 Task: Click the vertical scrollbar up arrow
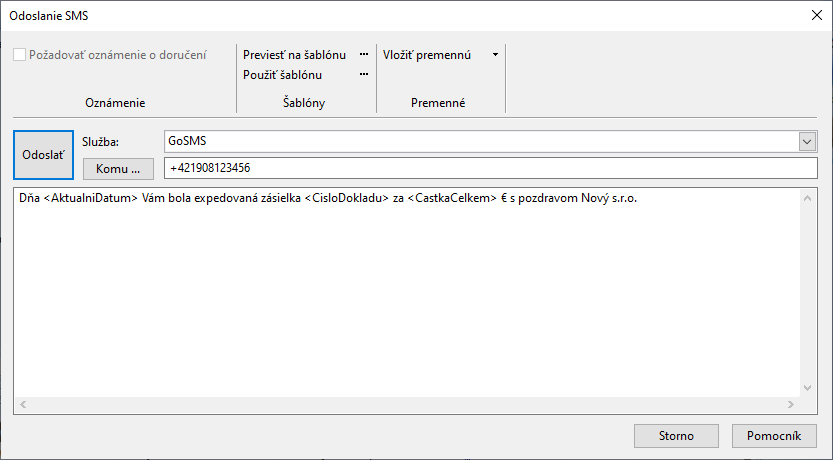[x=808, y=198]
